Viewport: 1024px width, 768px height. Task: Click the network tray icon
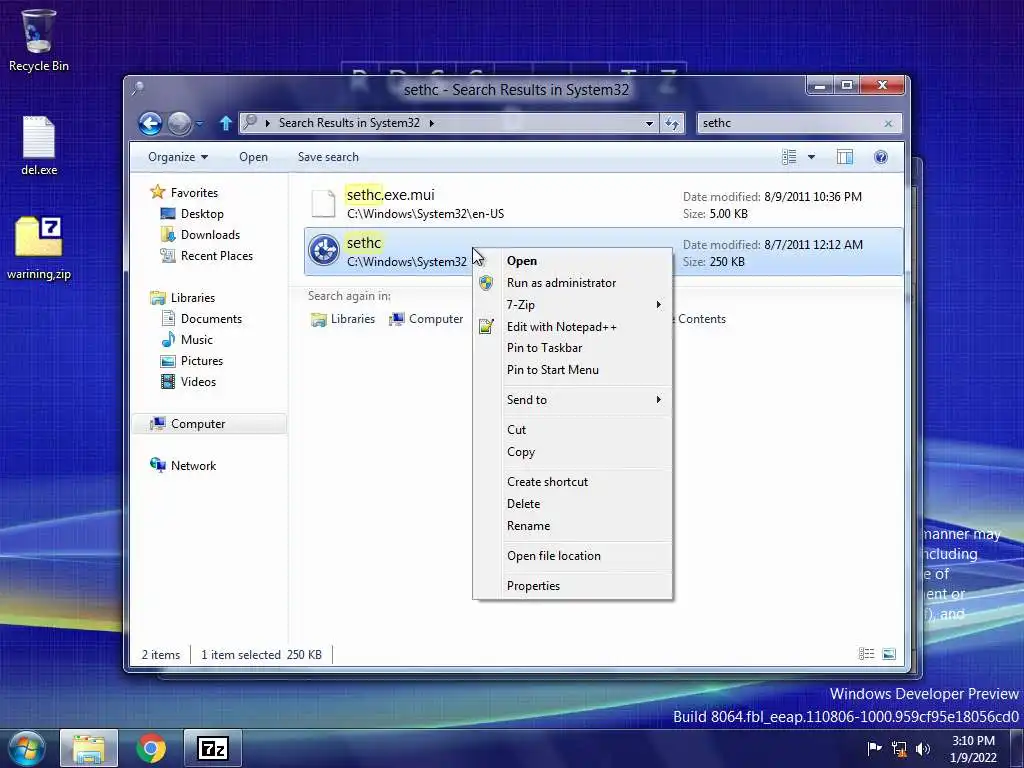tap(899, 749)
